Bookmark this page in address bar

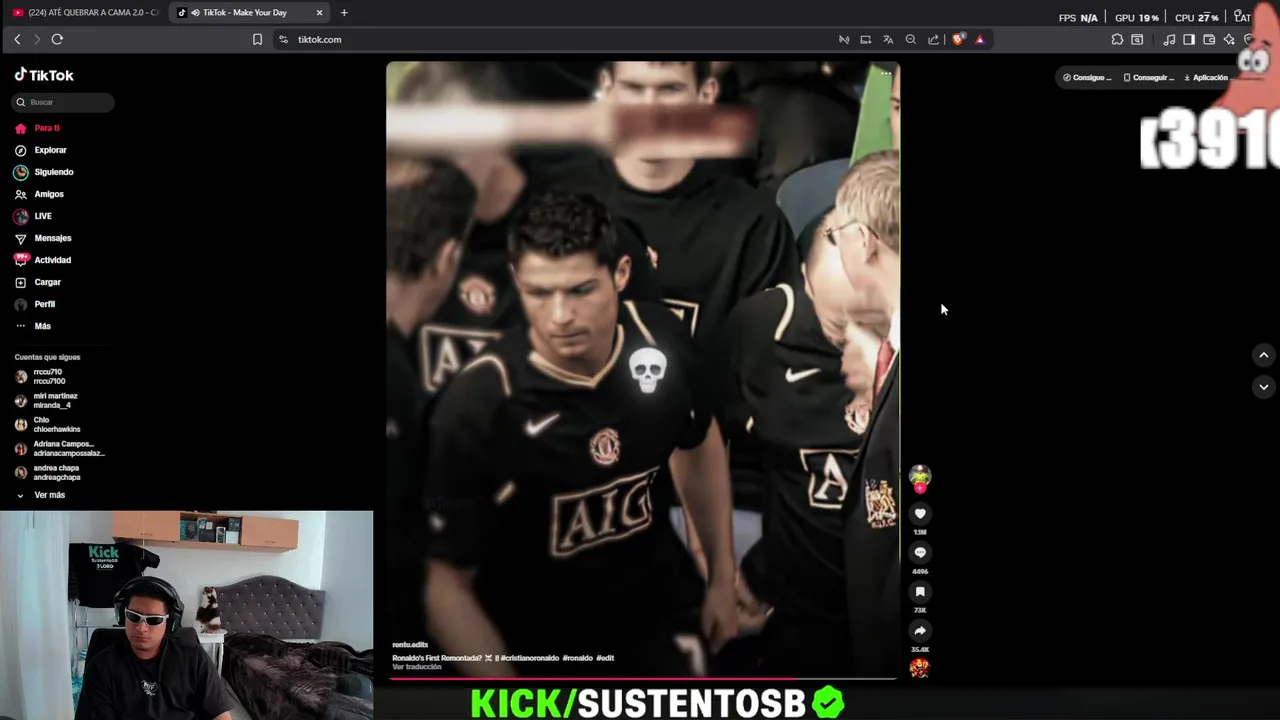click(x=257, y=39)
